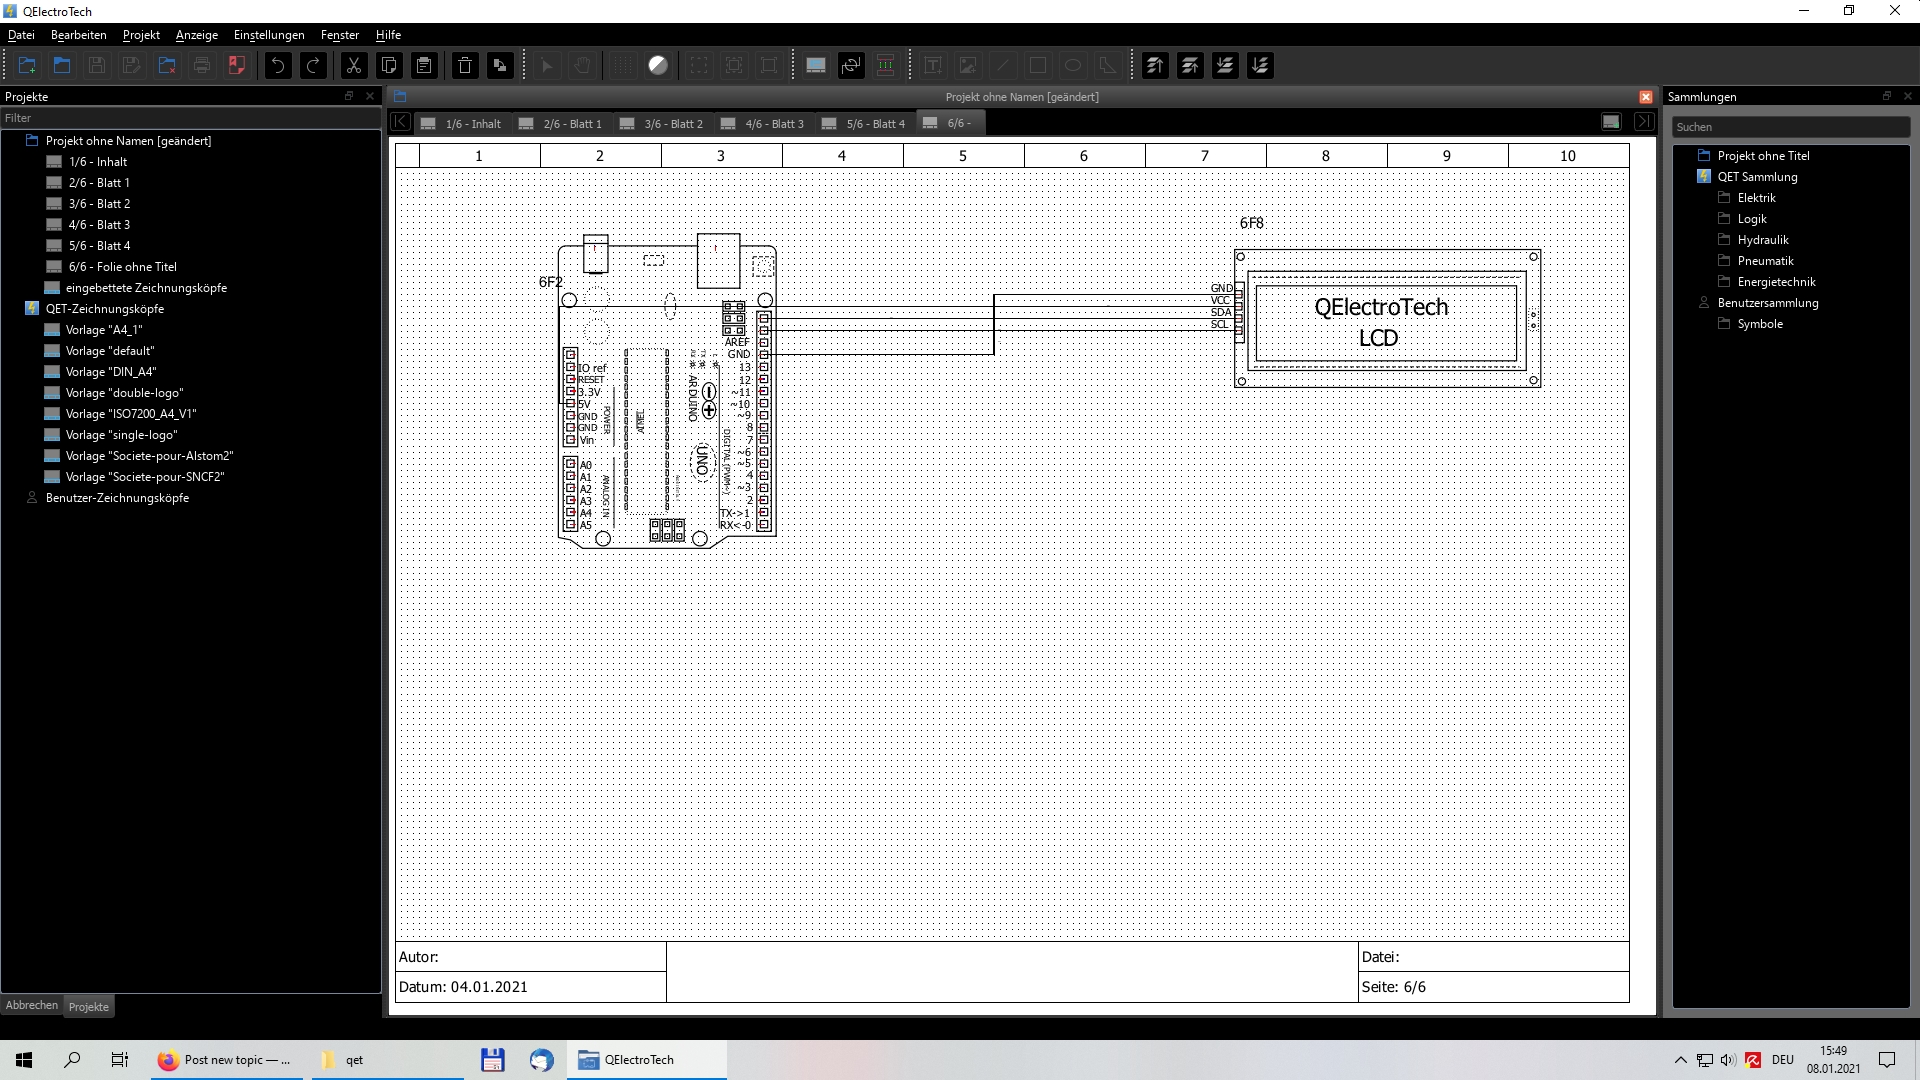Click the Undo arrow icon
This screenshot has height=1080, width=1920.
278,66
